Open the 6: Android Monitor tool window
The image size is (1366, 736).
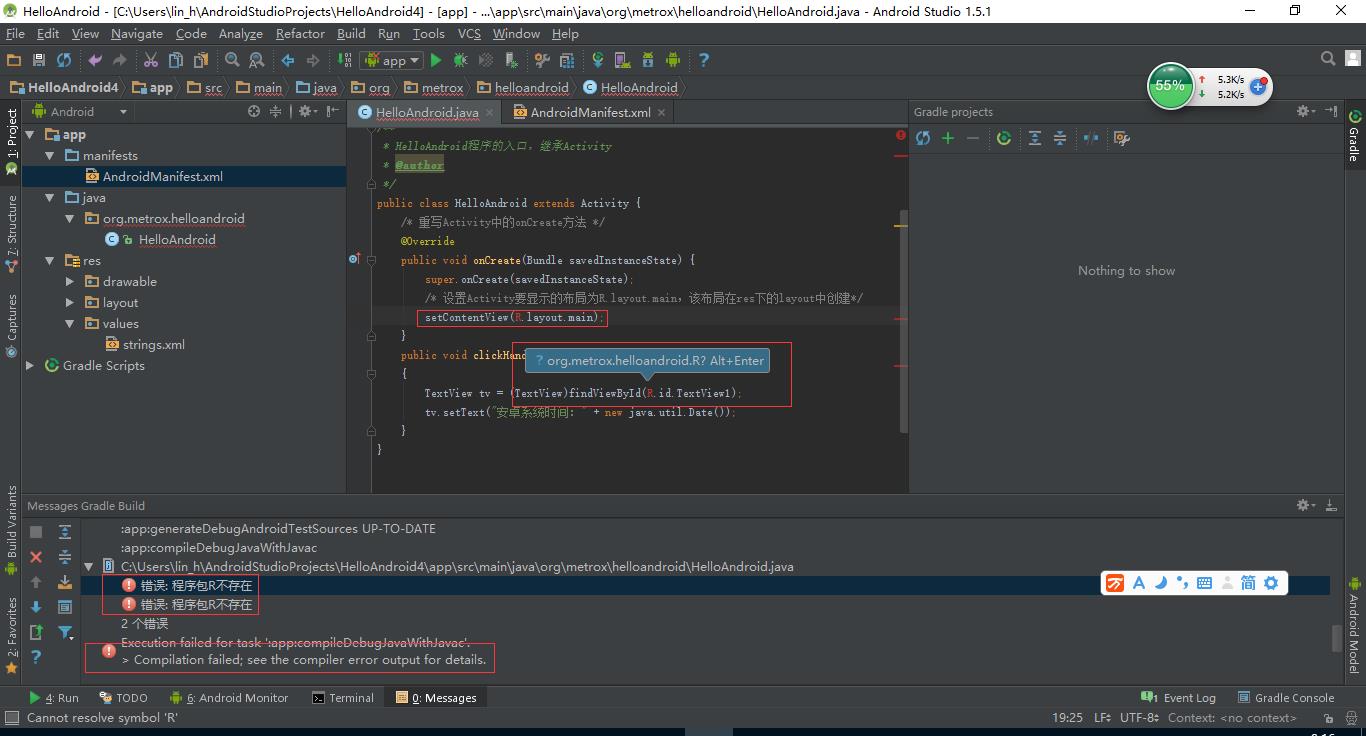[x=229, y=698]
